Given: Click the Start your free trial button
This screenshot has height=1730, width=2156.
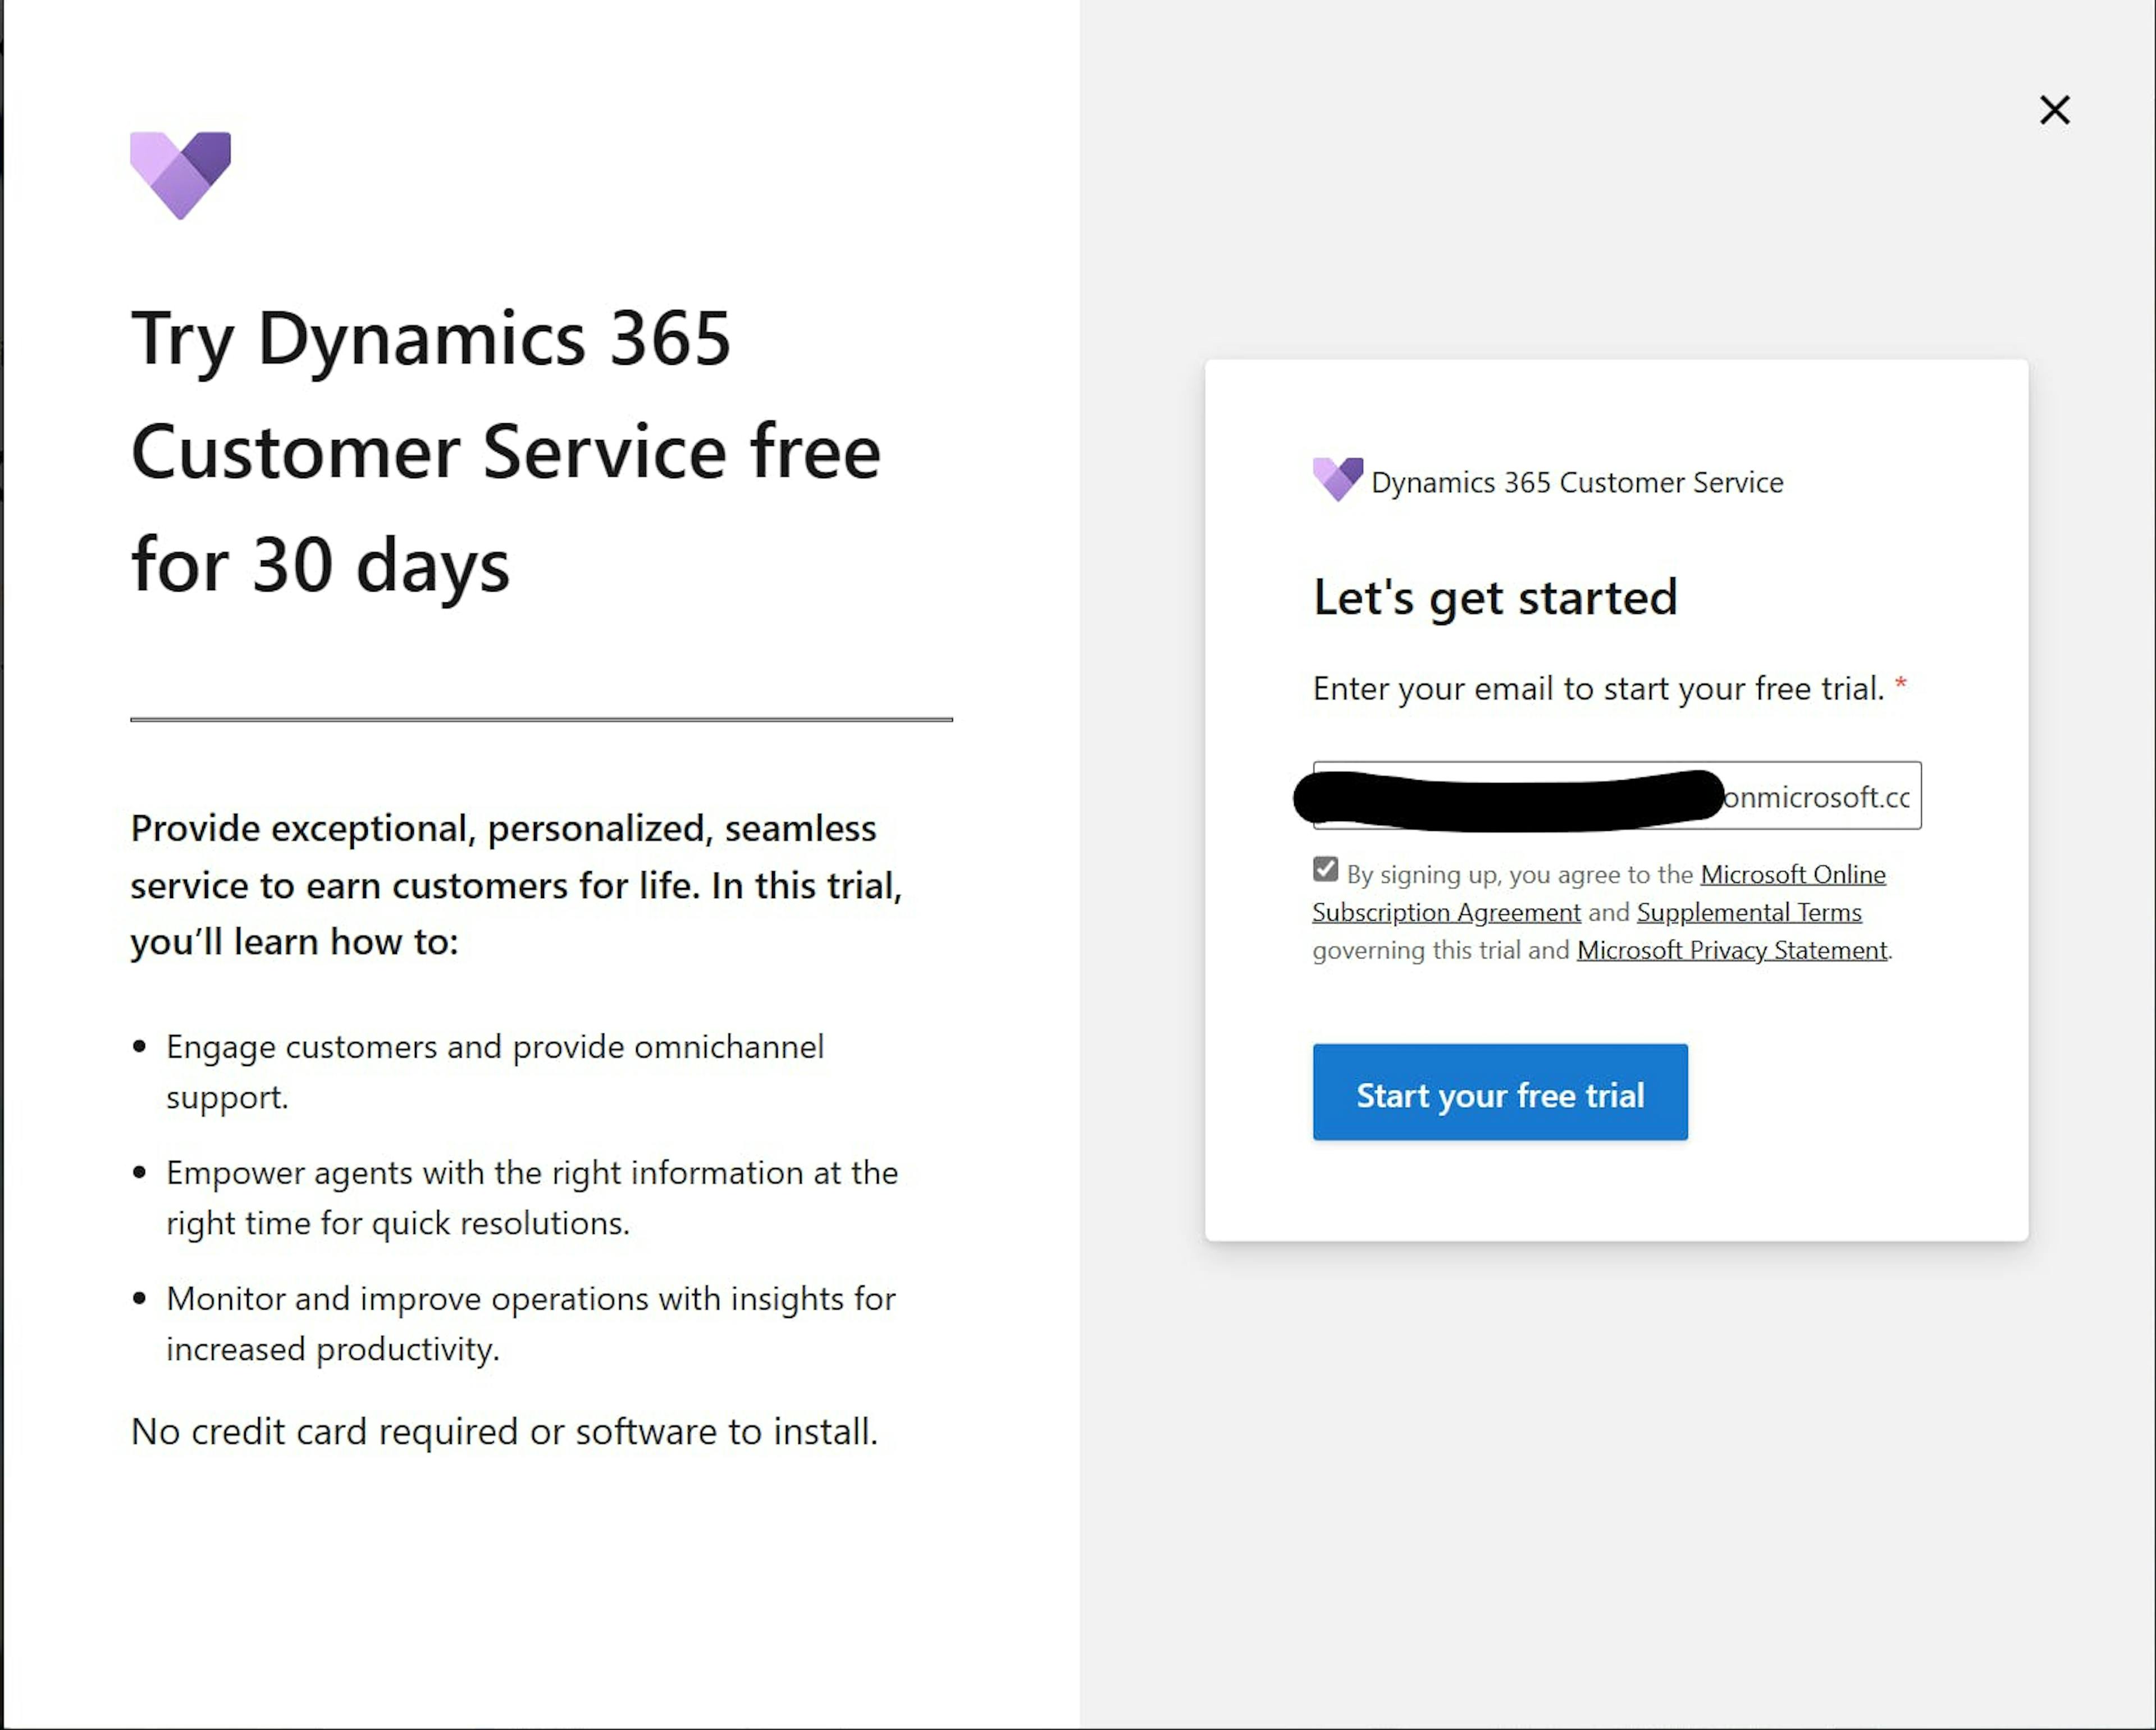Looking at the screenshot, I should 1499,1092.
